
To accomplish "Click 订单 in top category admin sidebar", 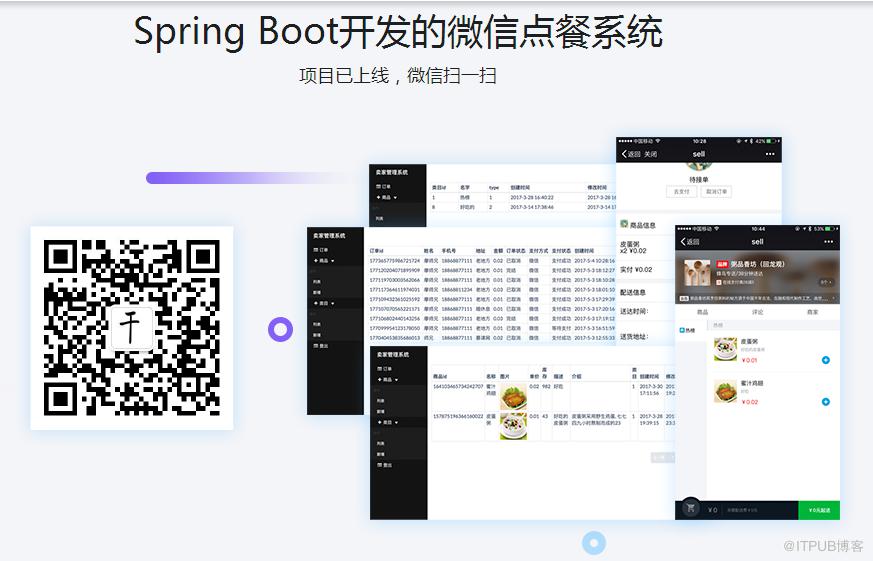I will coord(384,186).
